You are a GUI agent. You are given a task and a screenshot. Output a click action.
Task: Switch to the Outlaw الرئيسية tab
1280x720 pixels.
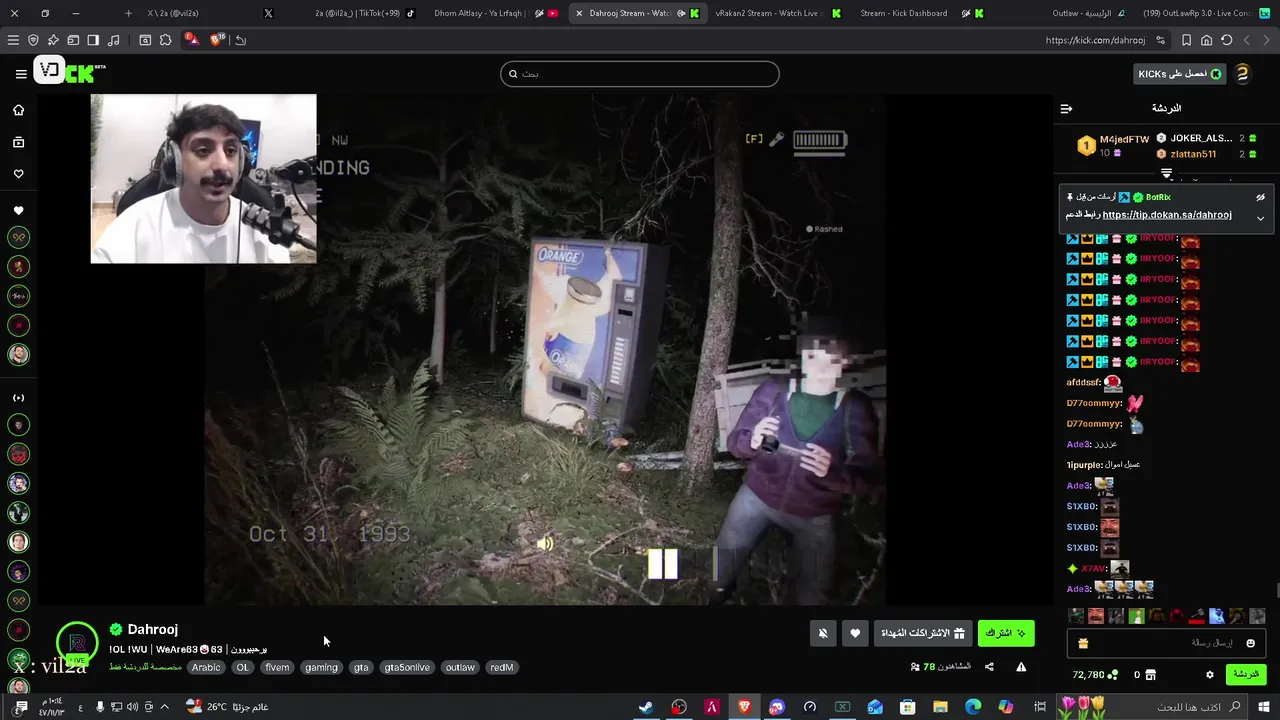(1082, 13)
